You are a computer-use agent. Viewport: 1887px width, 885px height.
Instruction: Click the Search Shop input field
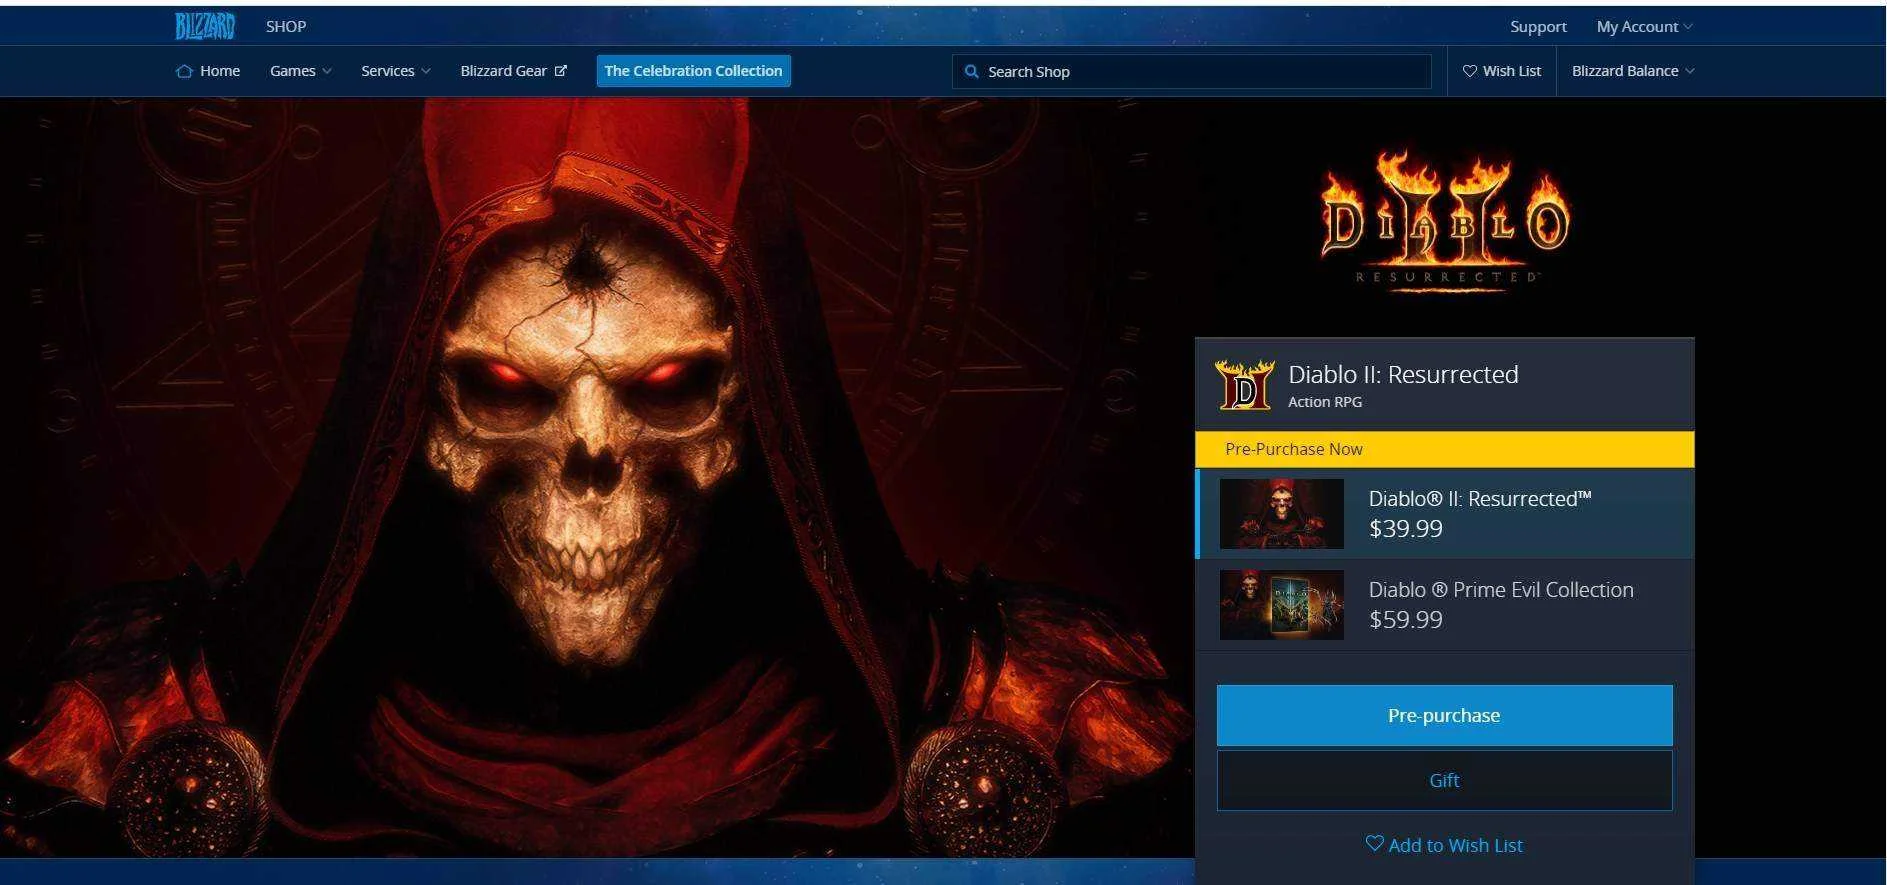tap(1192, 72)
